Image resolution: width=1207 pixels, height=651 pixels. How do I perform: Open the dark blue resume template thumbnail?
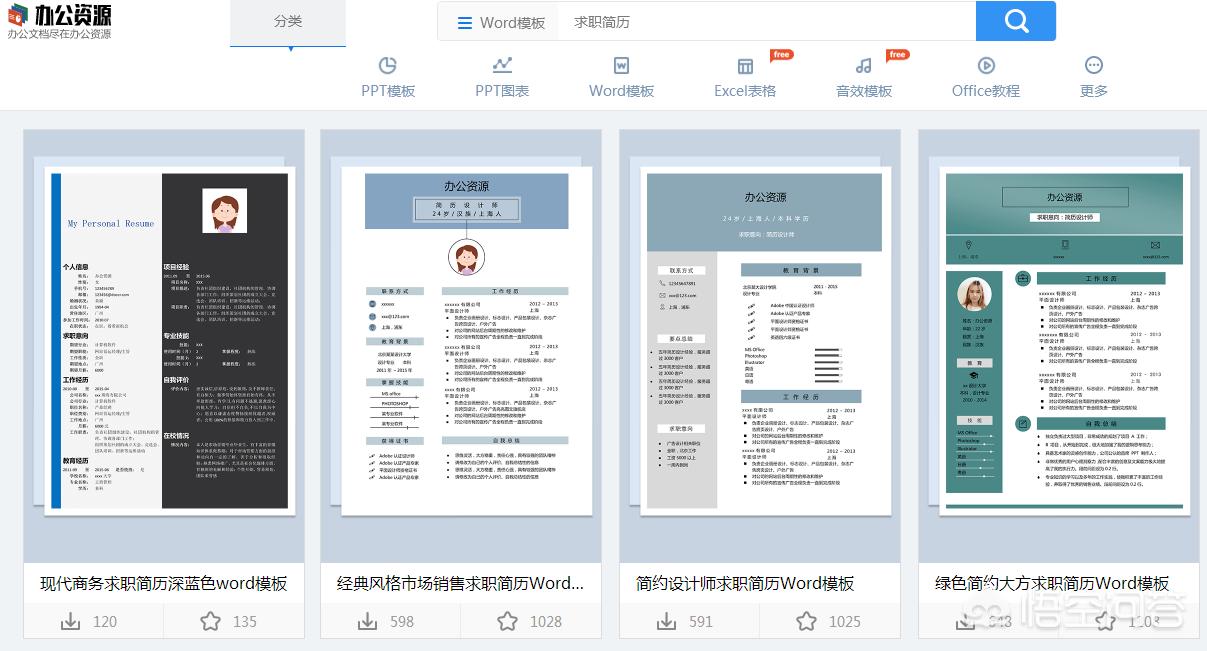(x=165, y=345)
